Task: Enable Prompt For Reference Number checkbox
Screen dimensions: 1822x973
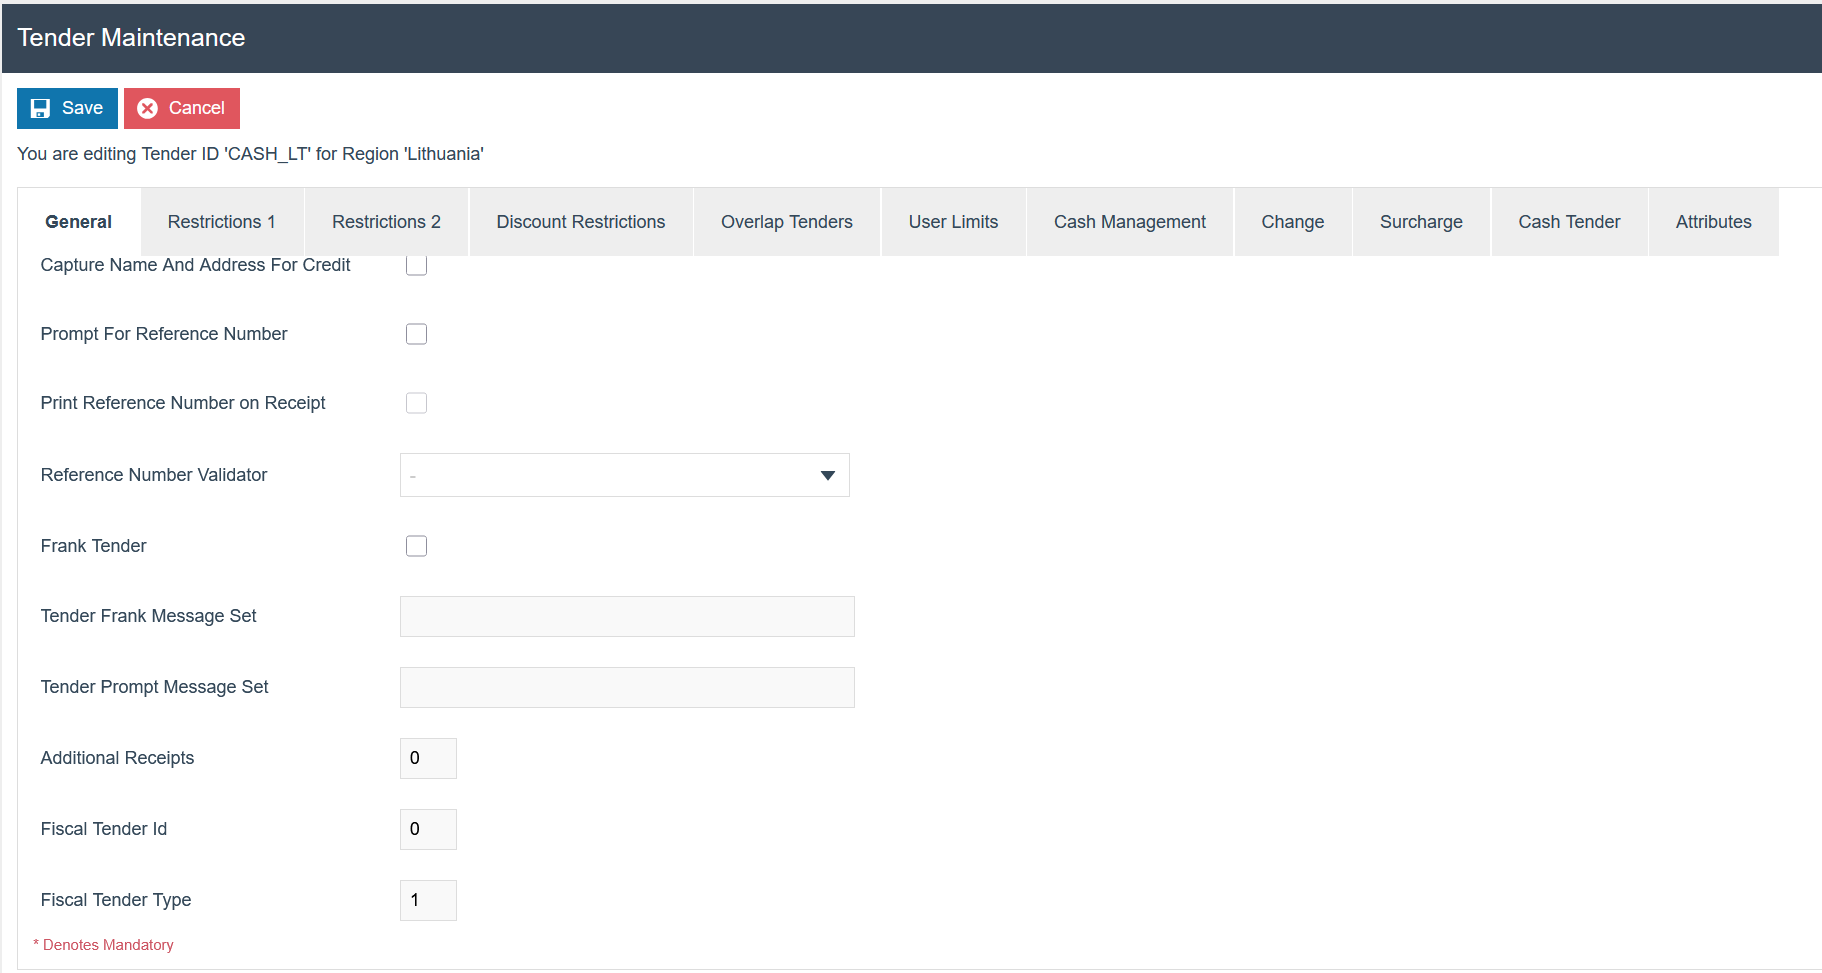Action: (x=416, y=334)
